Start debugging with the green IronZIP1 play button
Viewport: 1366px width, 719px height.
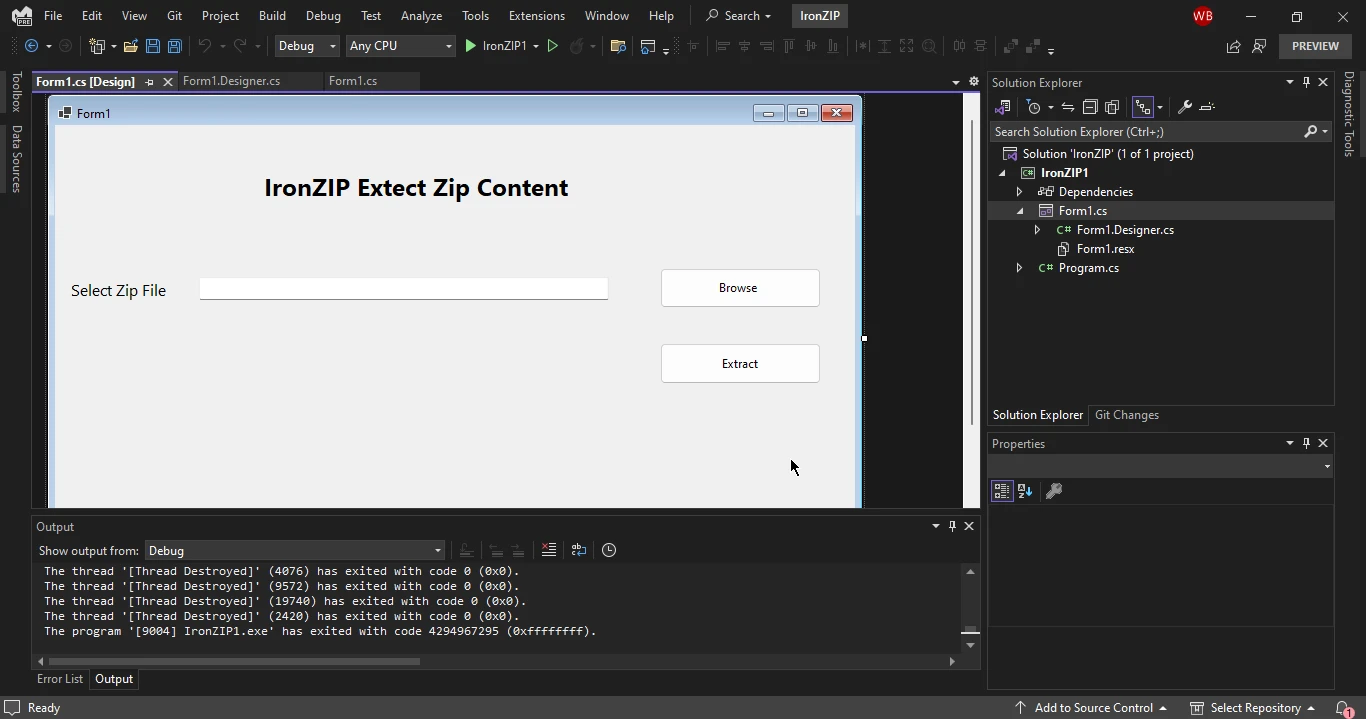pyautogui.click(x=471, y=46)
